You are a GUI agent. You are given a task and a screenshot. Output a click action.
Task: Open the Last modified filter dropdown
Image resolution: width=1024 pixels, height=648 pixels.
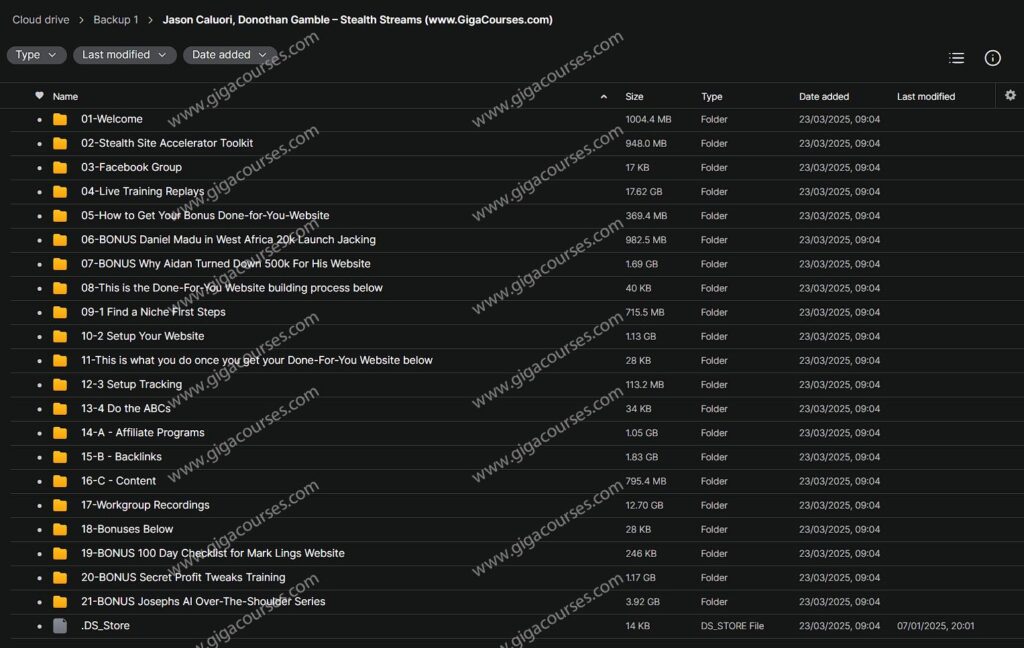[124, 55]
